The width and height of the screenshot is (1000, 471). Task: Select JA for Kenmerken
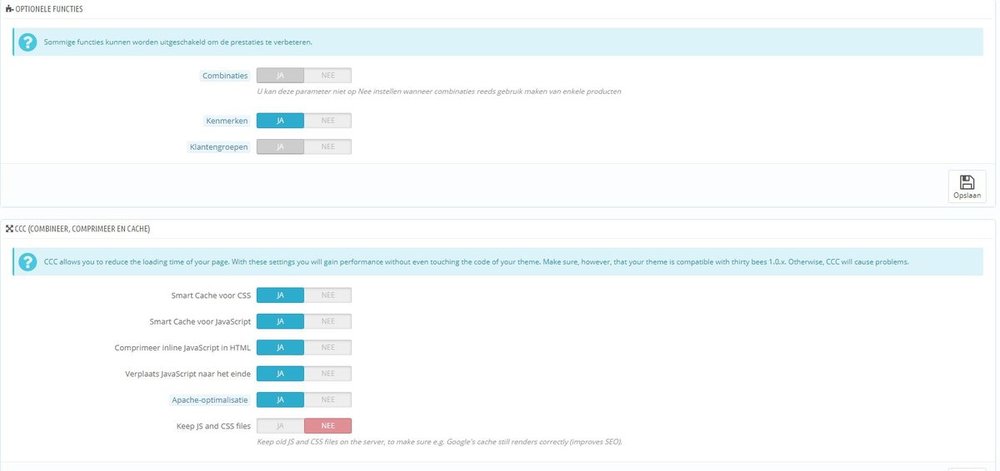click(x=280, y=121)
